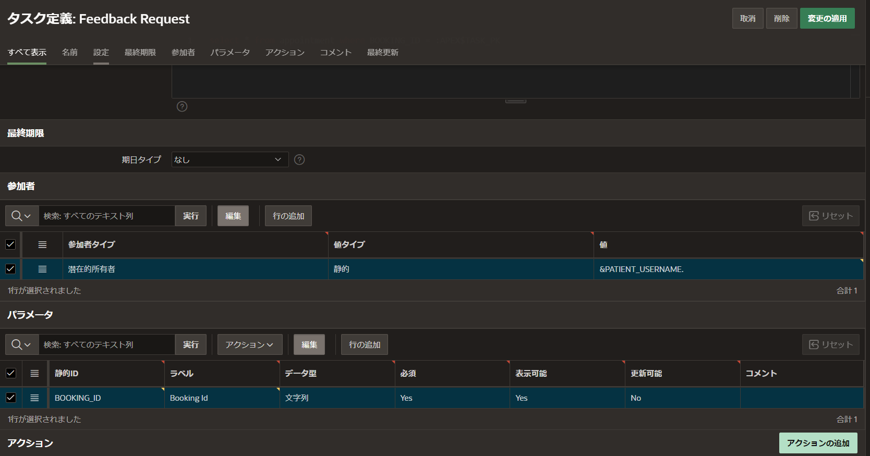The height and width of the screenshot is (456, 870).
Task: Click the 静的ID column header
Action: (x=107, y=373)
